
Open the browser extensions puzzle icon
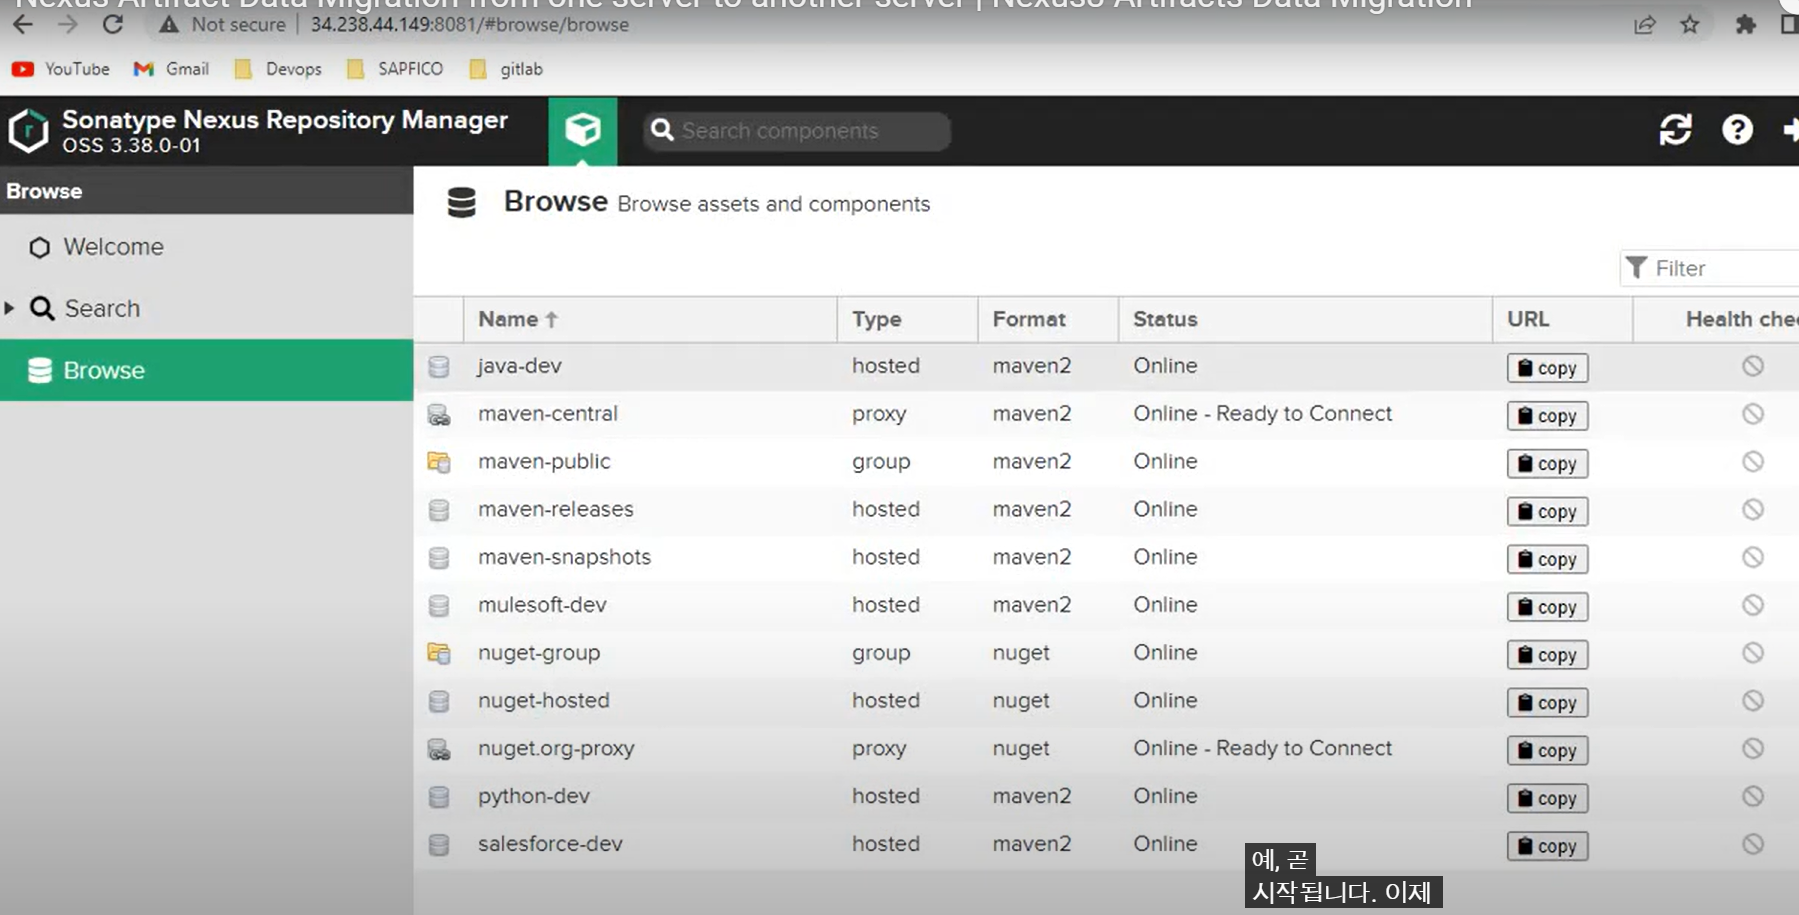(x=1745, y=24)
